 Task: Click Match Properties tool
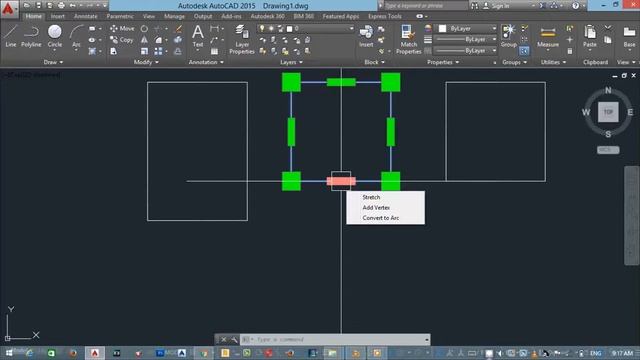click(408, 39)
